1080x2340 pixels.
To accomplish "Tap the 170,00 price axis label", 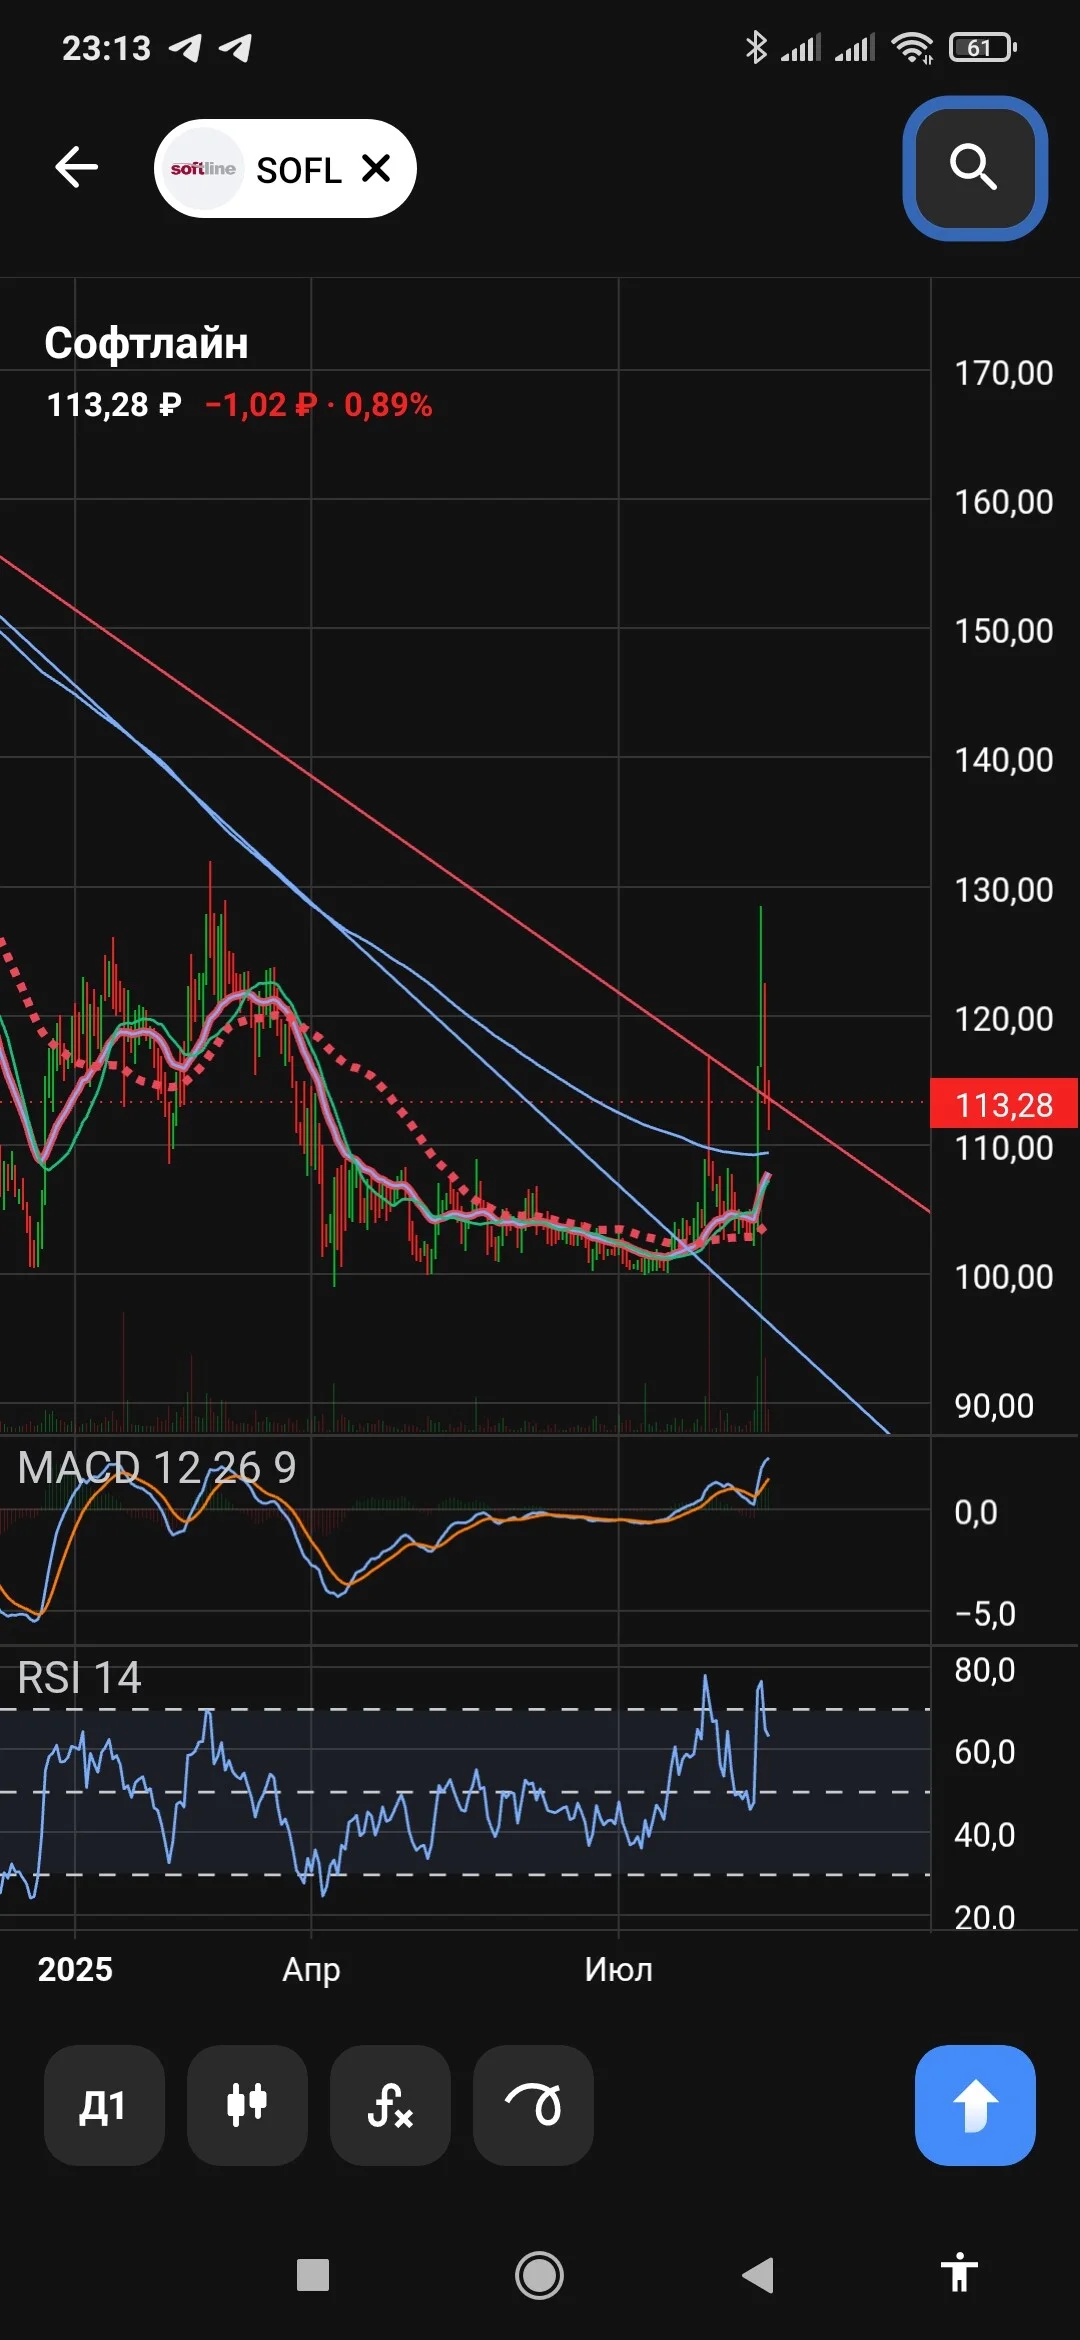I will [x=1004, y=373].
